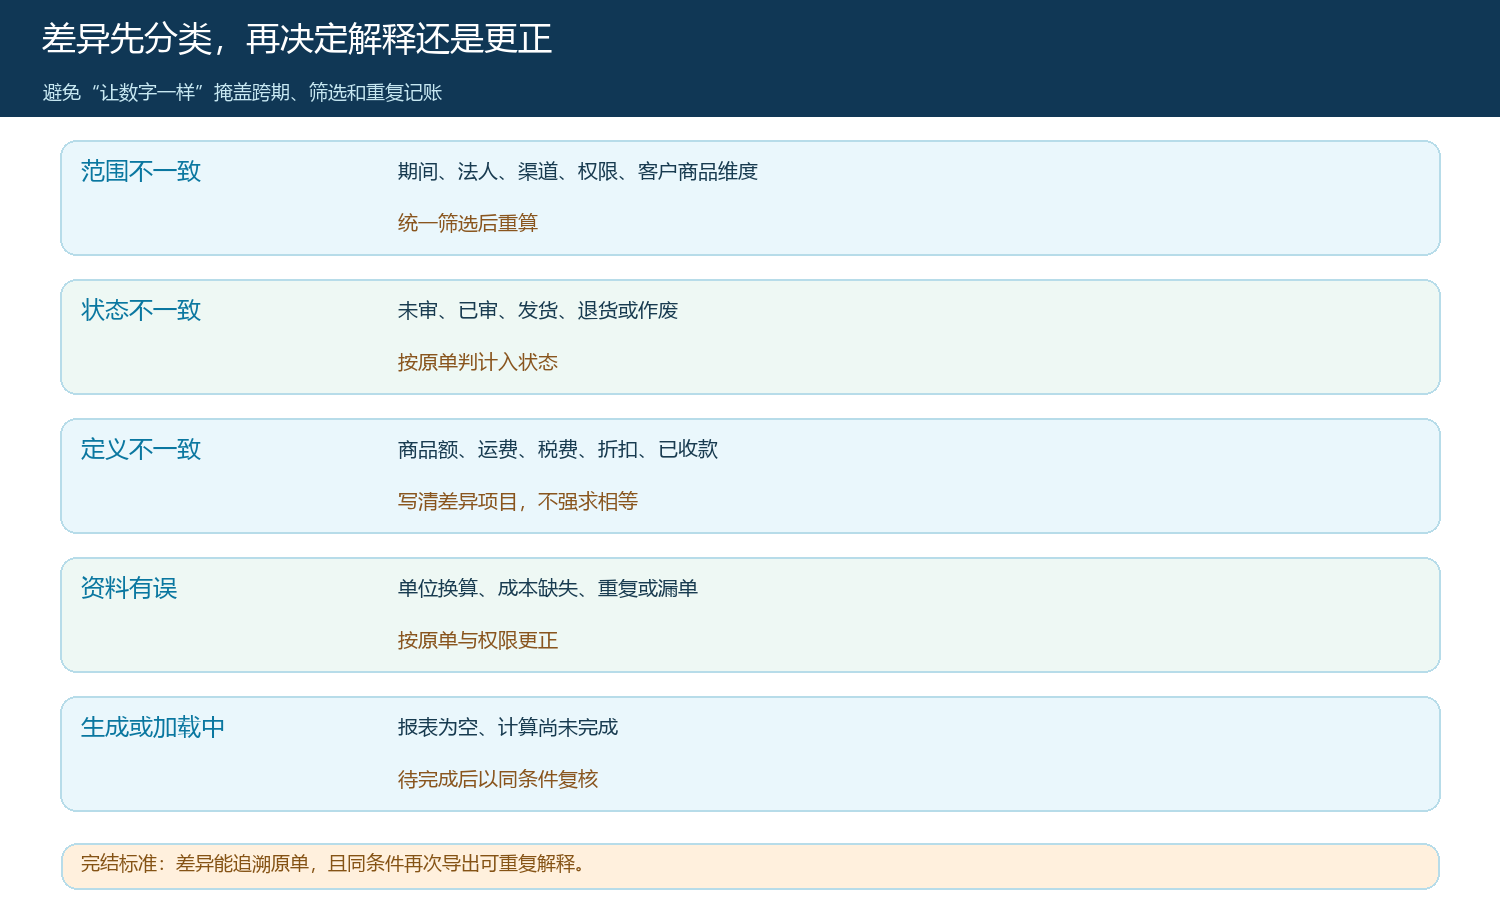The height and width of the screenshot is (900, 1500).
Task: Click the 生成或加载中 heading
Action: click(x=153, y=727)
